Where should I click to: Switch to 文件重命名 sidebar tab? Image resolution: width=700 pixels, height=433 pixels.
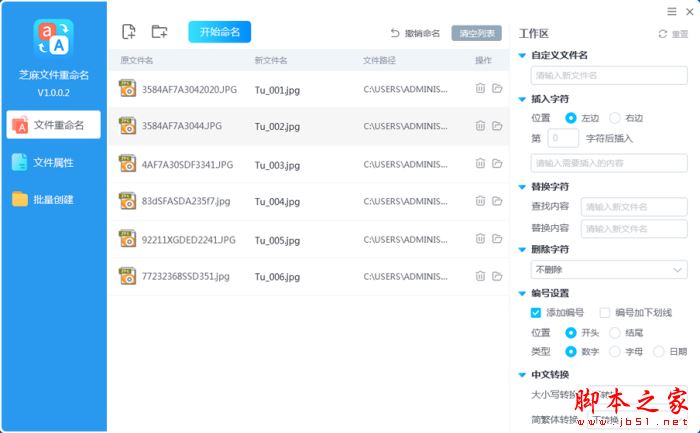click(x=54, y=125)
